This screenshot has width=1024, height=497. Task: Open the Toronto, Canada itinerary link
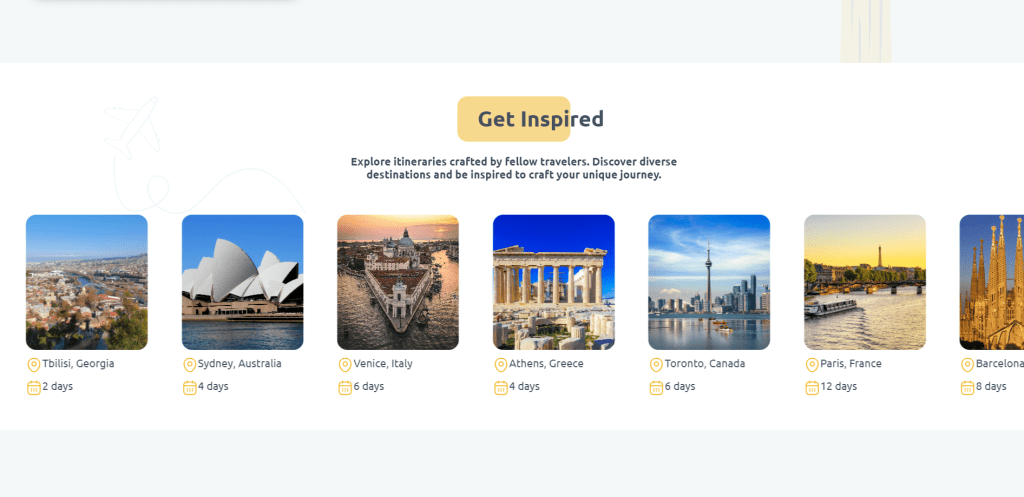pos(704,364)
